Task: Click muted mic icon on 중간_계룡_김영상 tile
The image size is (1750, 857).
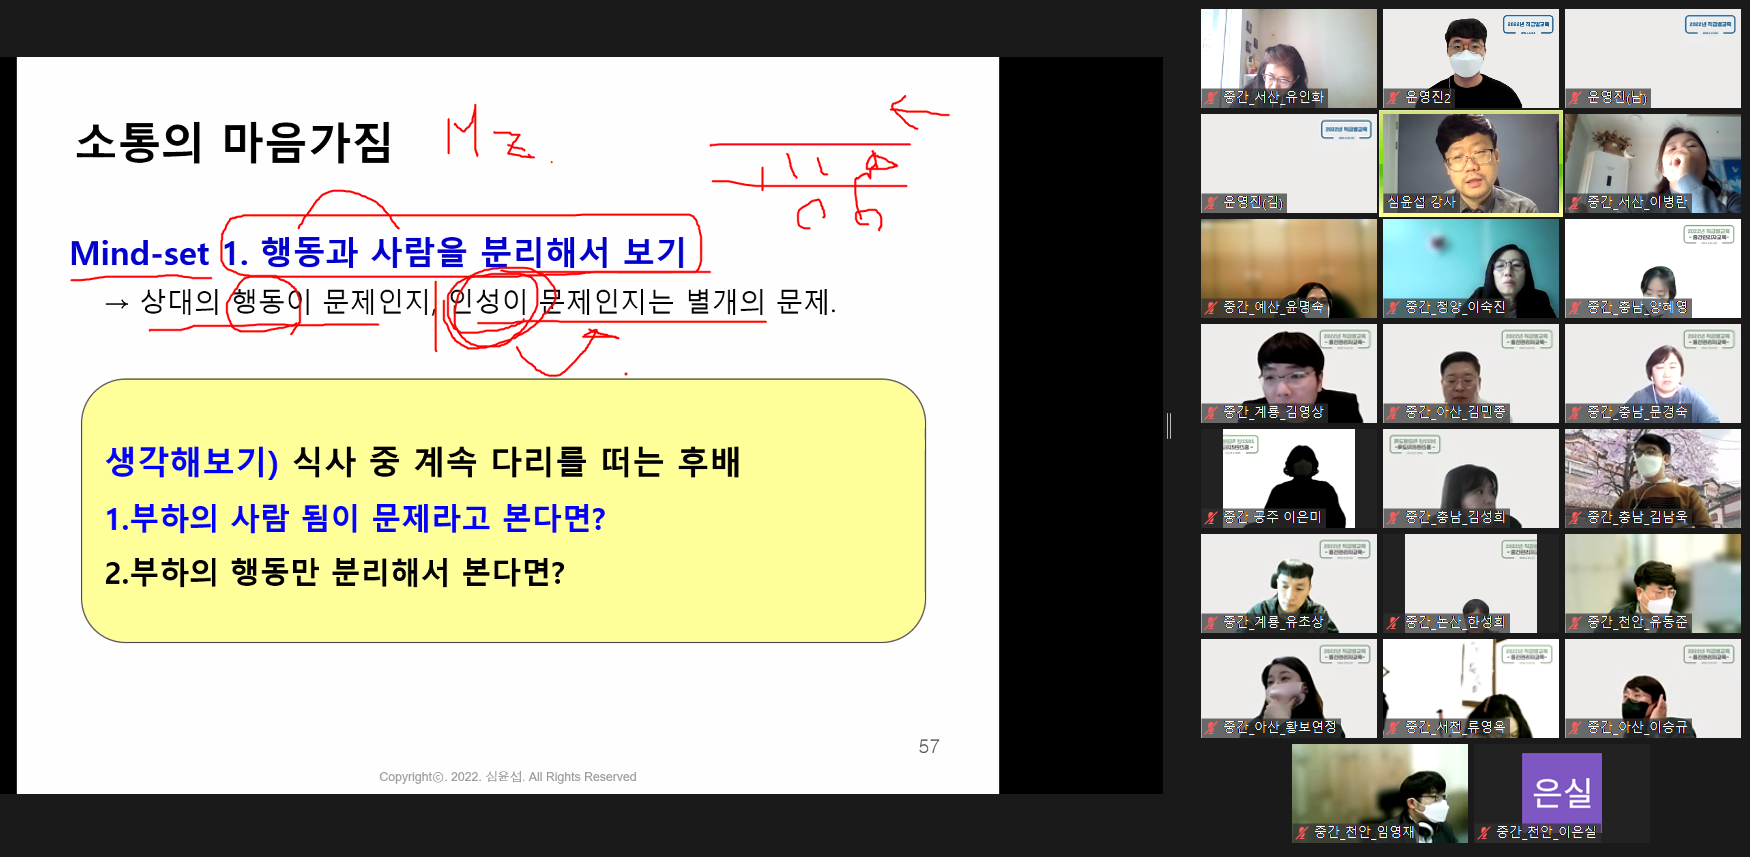Action: (1211, 412)
